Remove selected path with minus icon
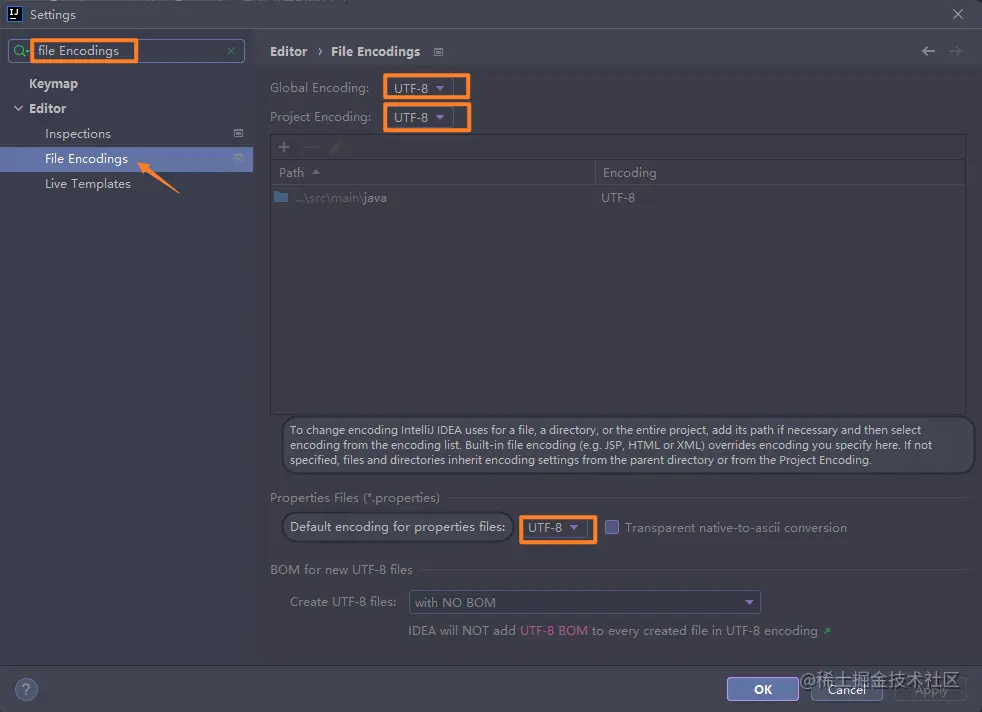Image resolution: width=982 pixels, height=712 pixels. click(310, 147)
